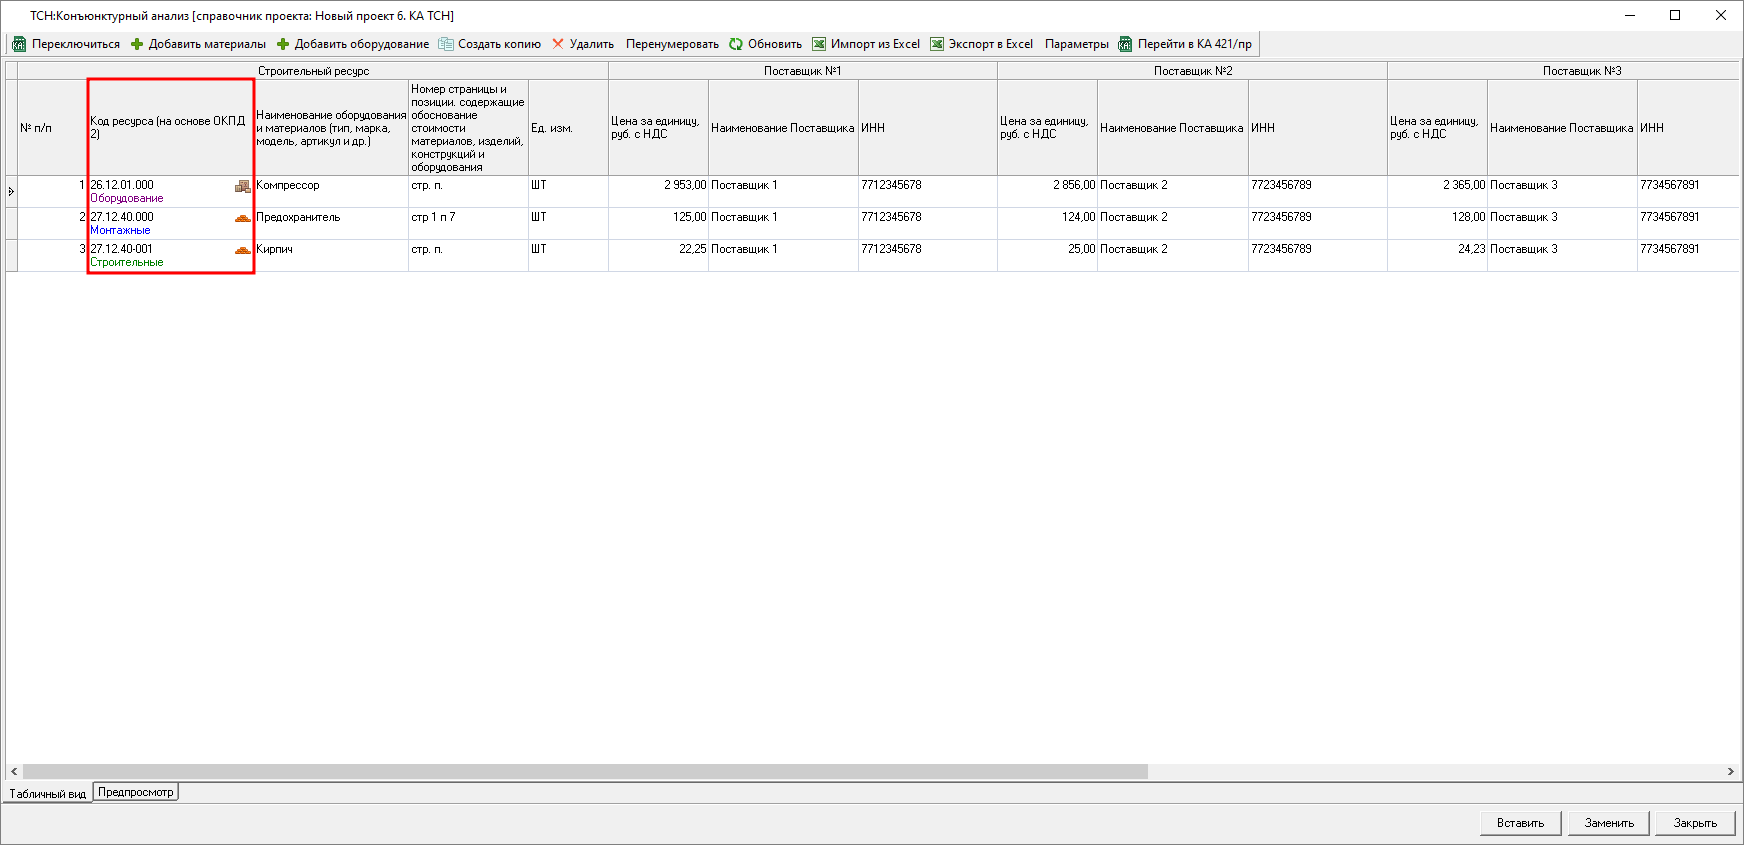
Task: Switch to the Предпросмотр tab
Action: 136,792
